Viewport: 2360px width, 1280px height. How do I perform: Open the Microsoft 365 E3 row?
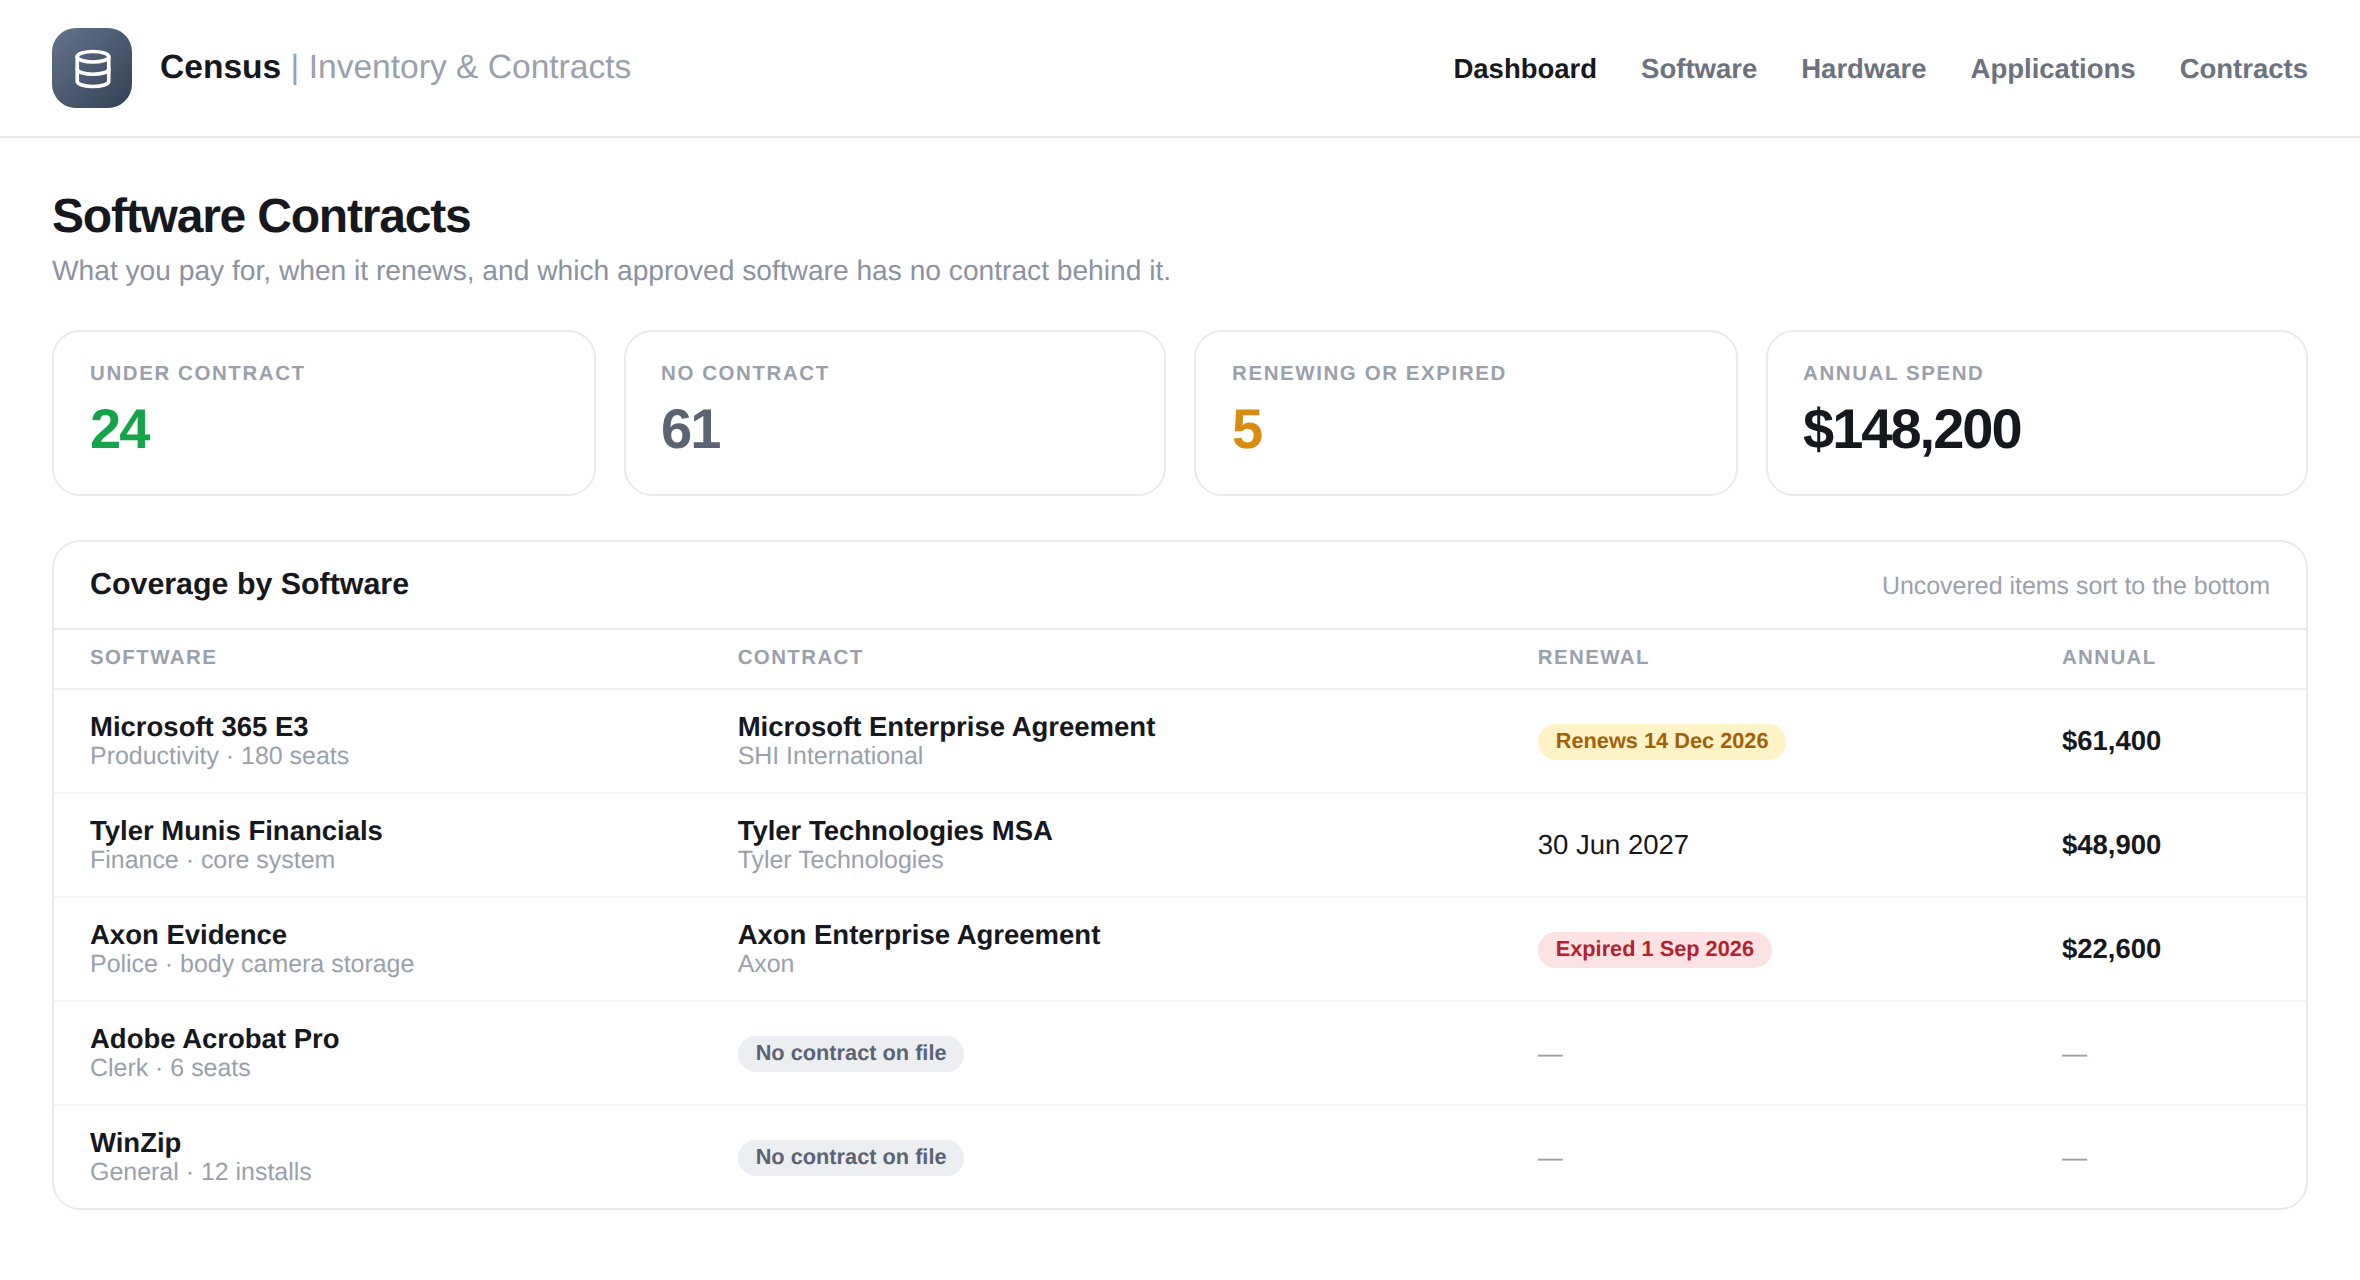pos(1180,741)
